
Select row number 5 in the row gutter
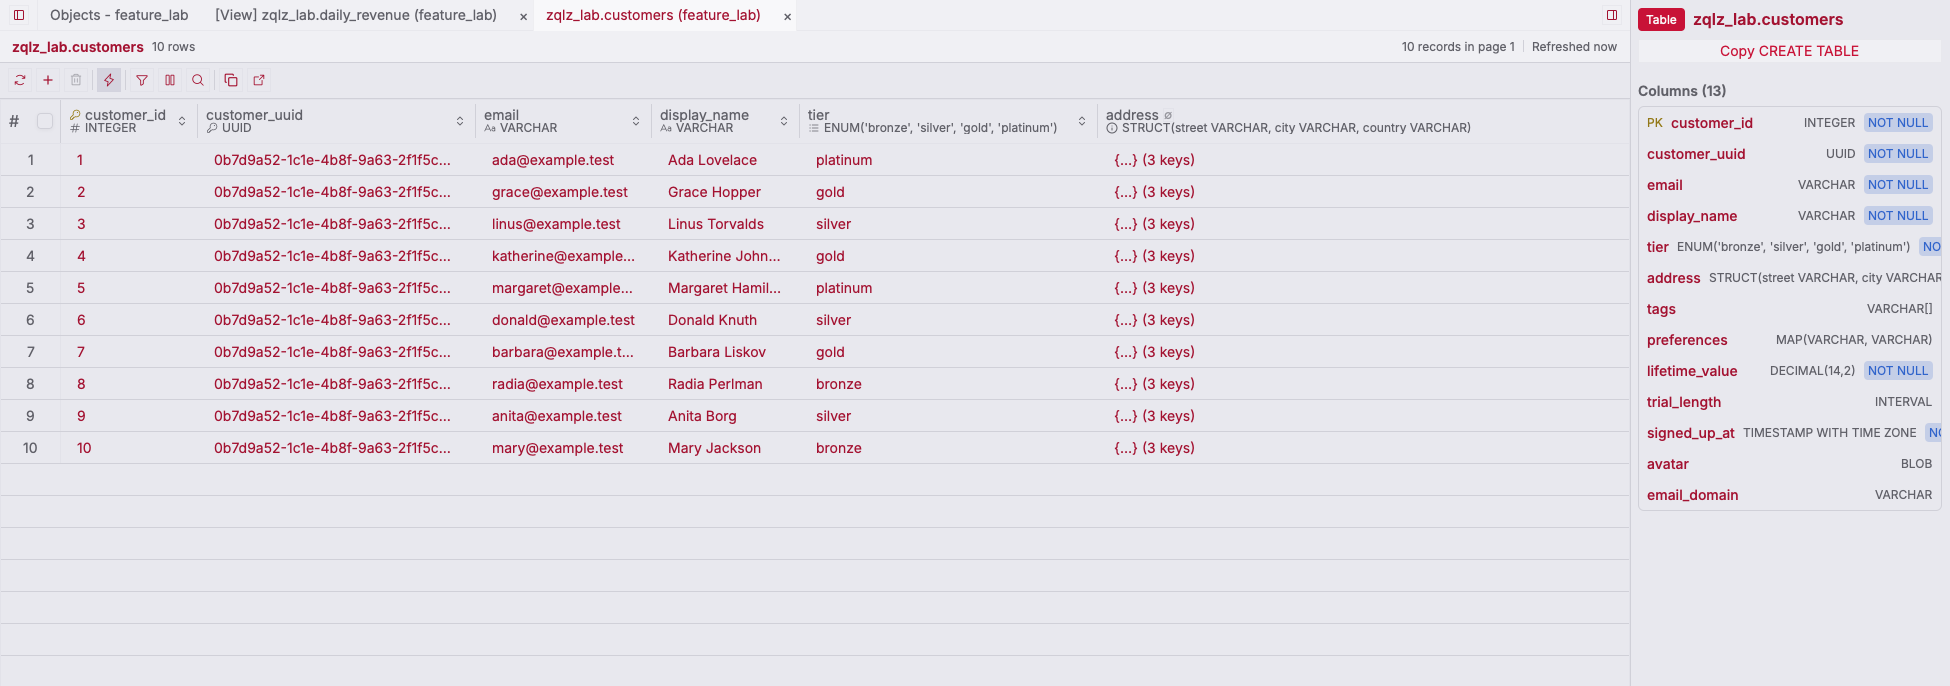[30, 288]
